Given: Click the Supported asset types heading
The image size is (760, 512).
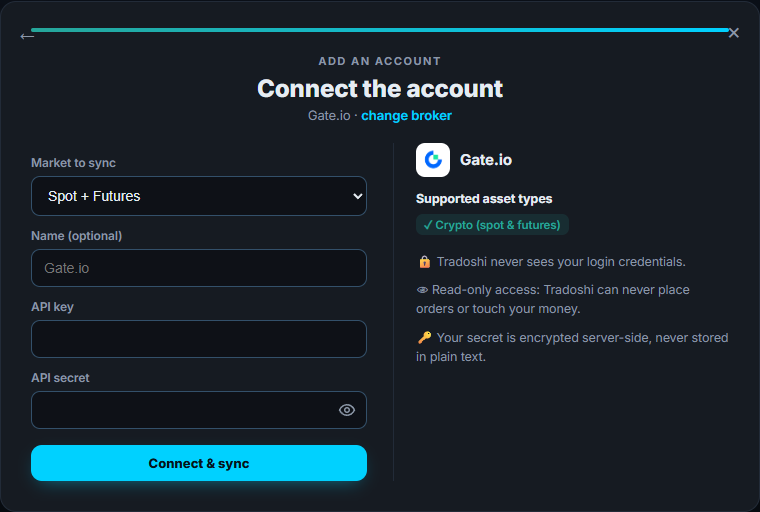Looking at the screenshot, I should click(484, 199).
